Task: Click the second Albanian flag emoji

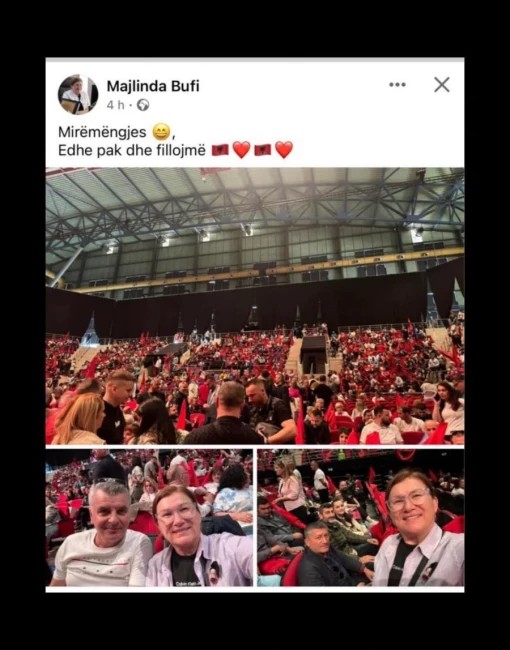Action: 262,150
